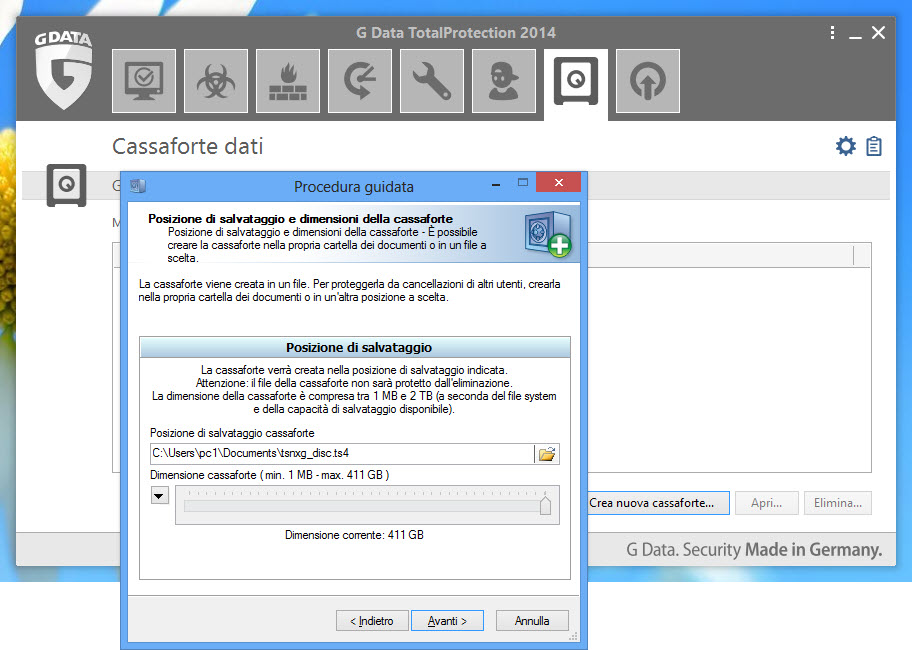
Task: Click the G Data shield logo
Action: tap(63, 70)
